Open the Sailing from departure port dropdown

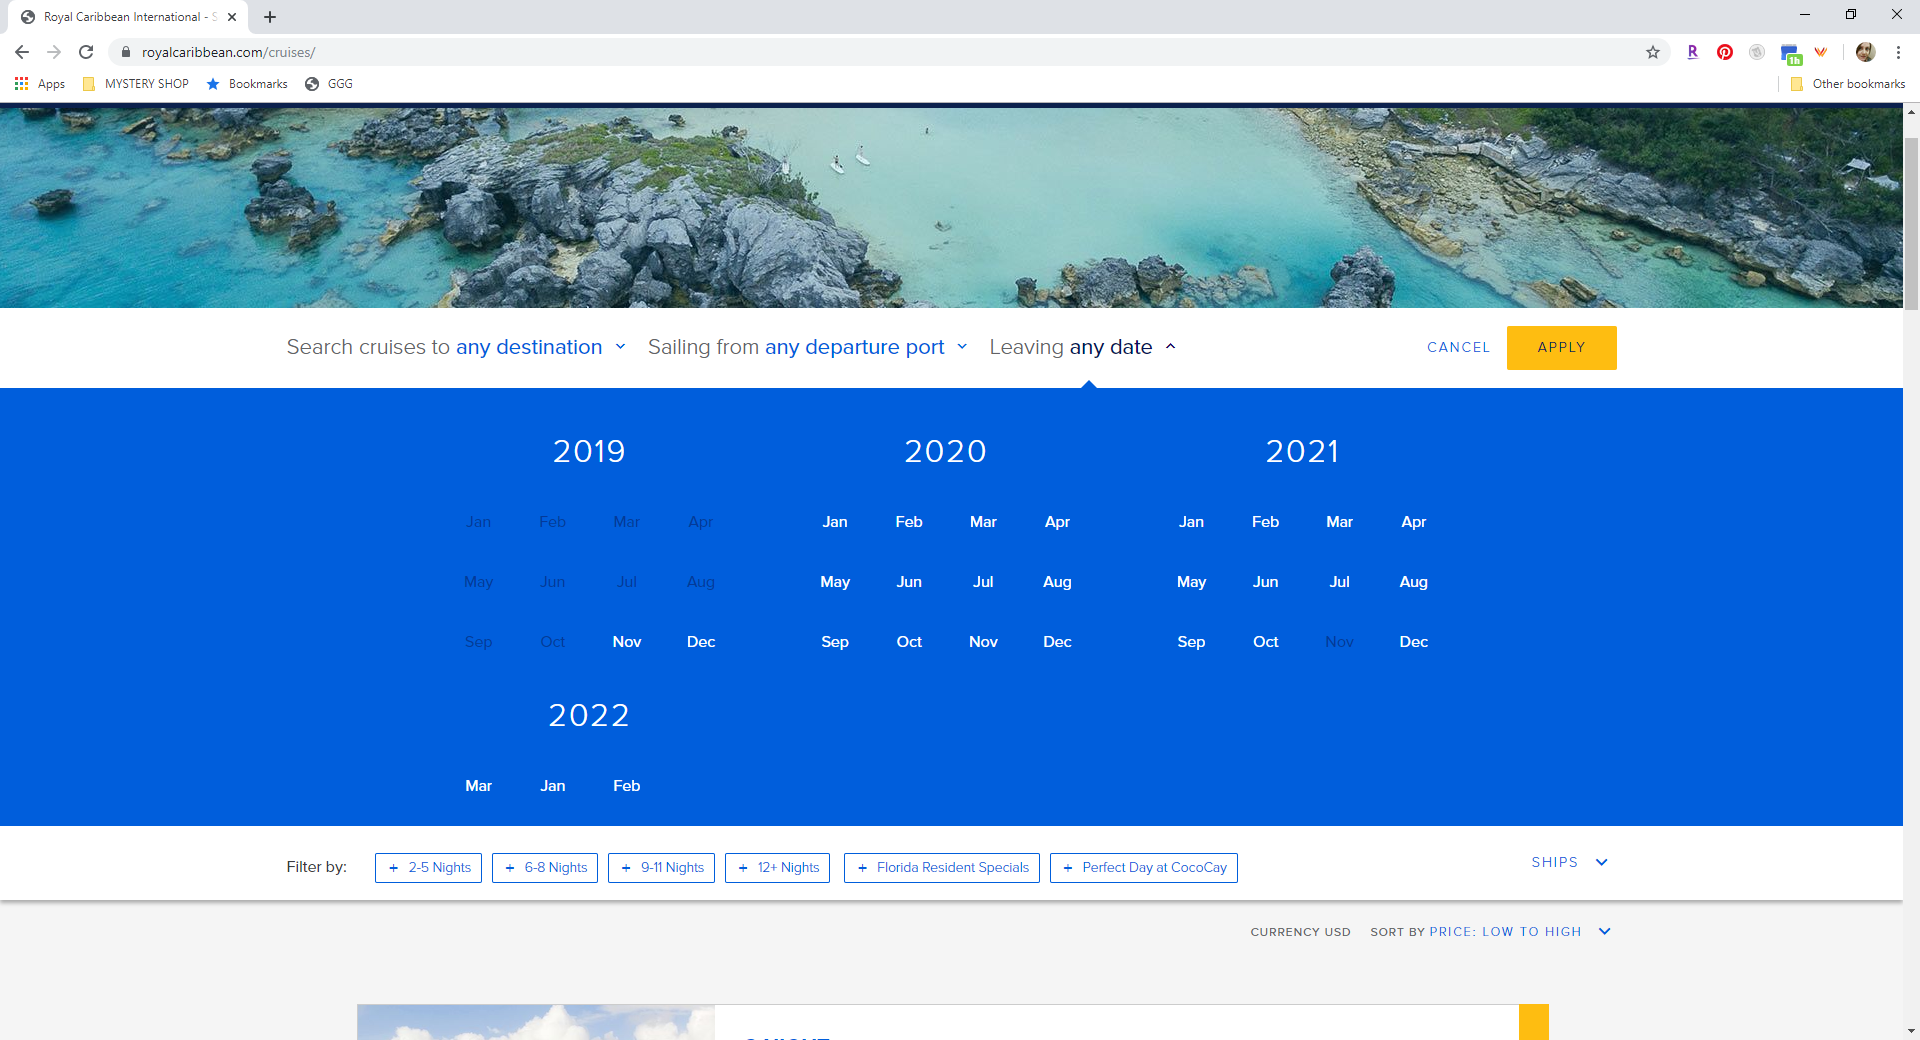coord(865,347)
